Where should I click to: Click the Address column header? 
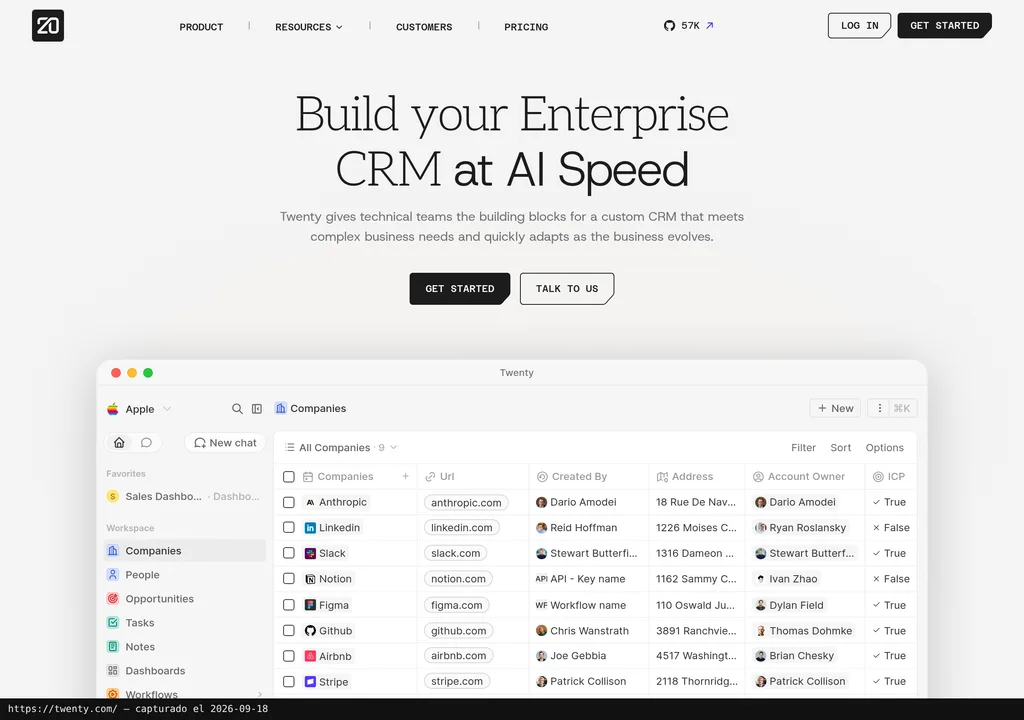tap(697, 476)
